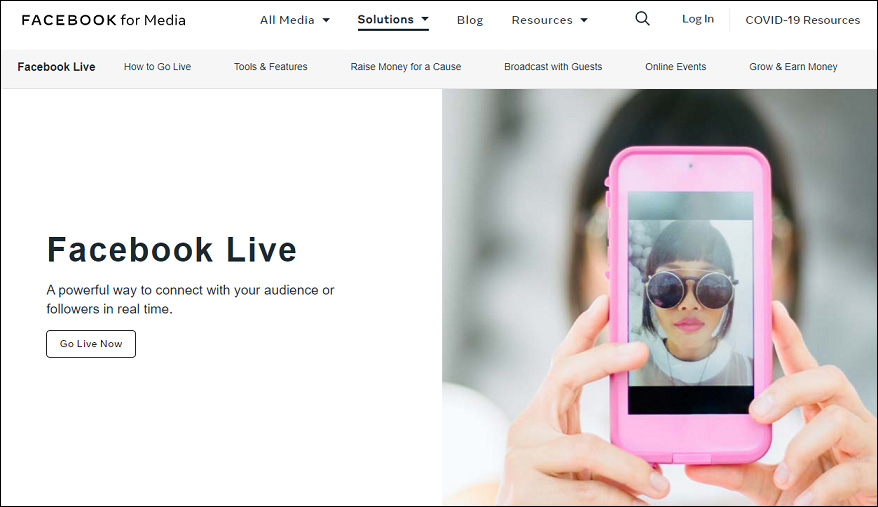Click the Log In link
Viewport: 878px width, 507px height.
(x=698, y=19)
